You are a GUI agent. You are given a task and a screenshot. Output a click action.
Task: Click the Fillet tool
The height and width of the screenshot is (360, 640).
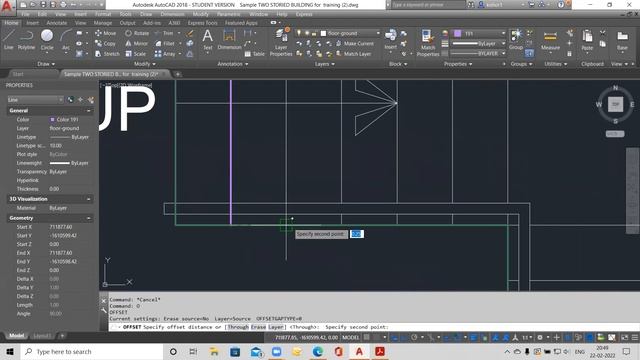[x=165, y=43]
